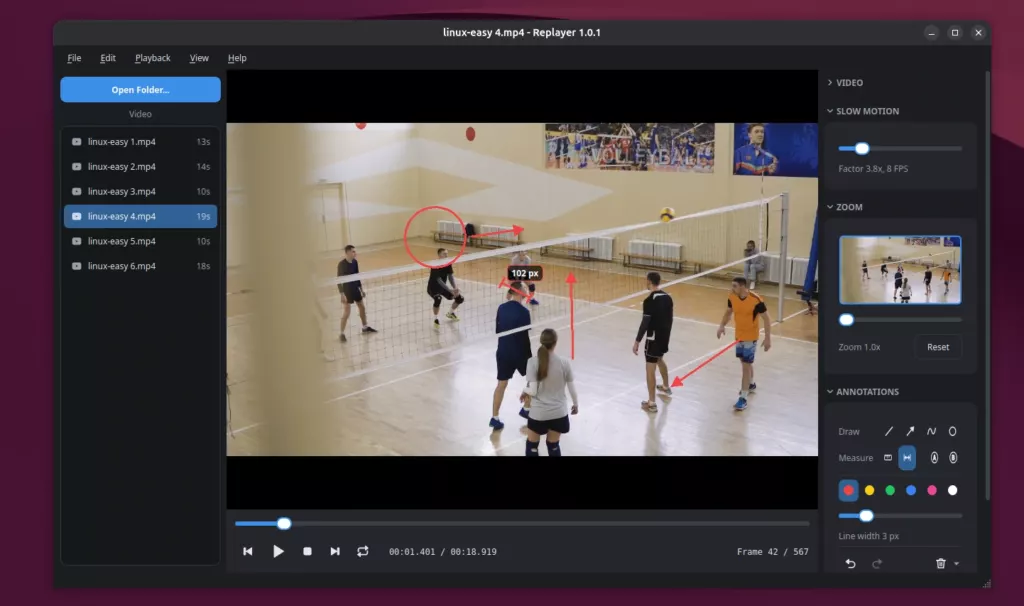This screenshot has height=606, width=1024.
Task: Choose the red annotation color
Action: pos(848,490)
